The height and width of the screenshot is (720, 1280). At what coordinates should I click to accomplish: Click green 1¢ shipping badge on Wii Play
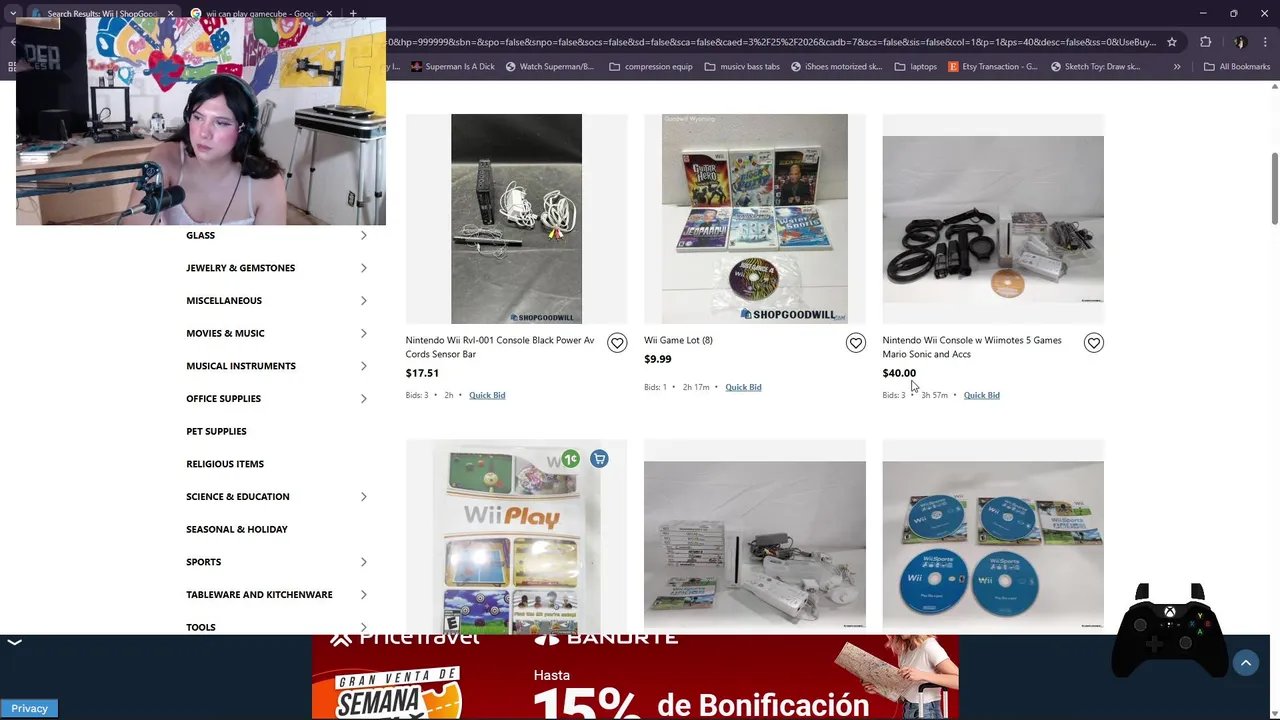click(570, 459)
